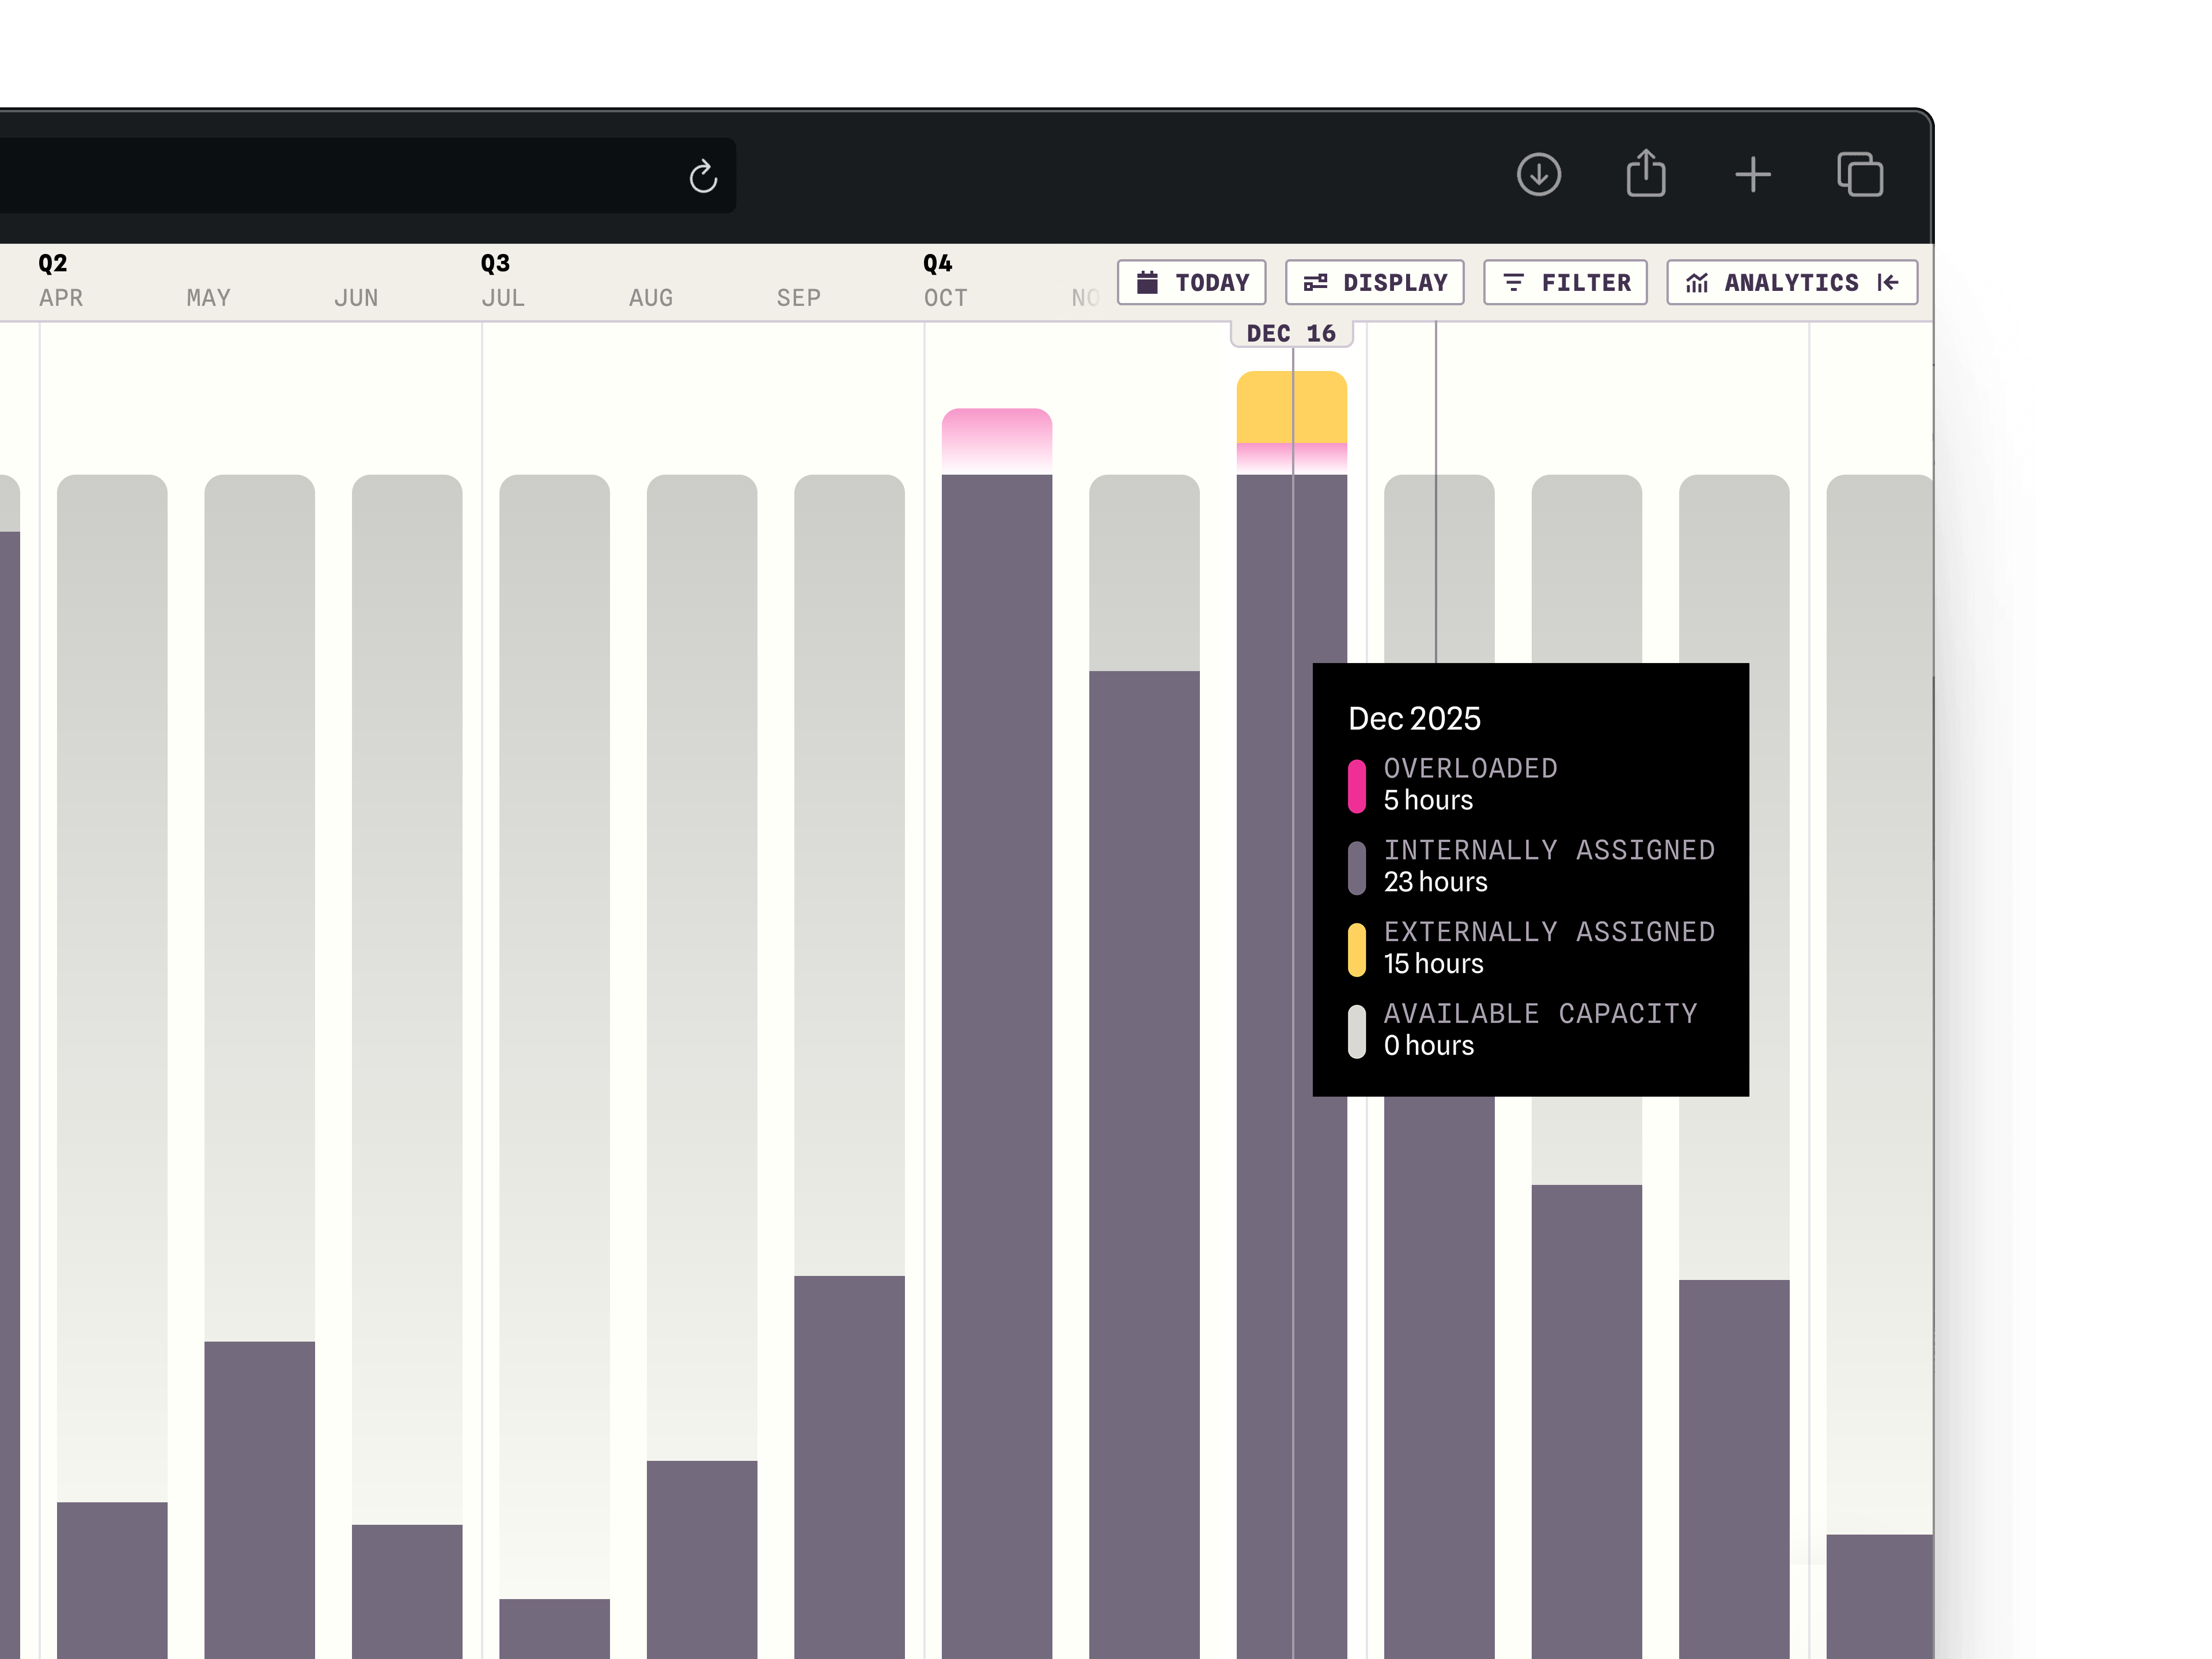Open the Display options
Image resolution: width=2212 pixels, height=1659 pixels.
point(1374,283)
